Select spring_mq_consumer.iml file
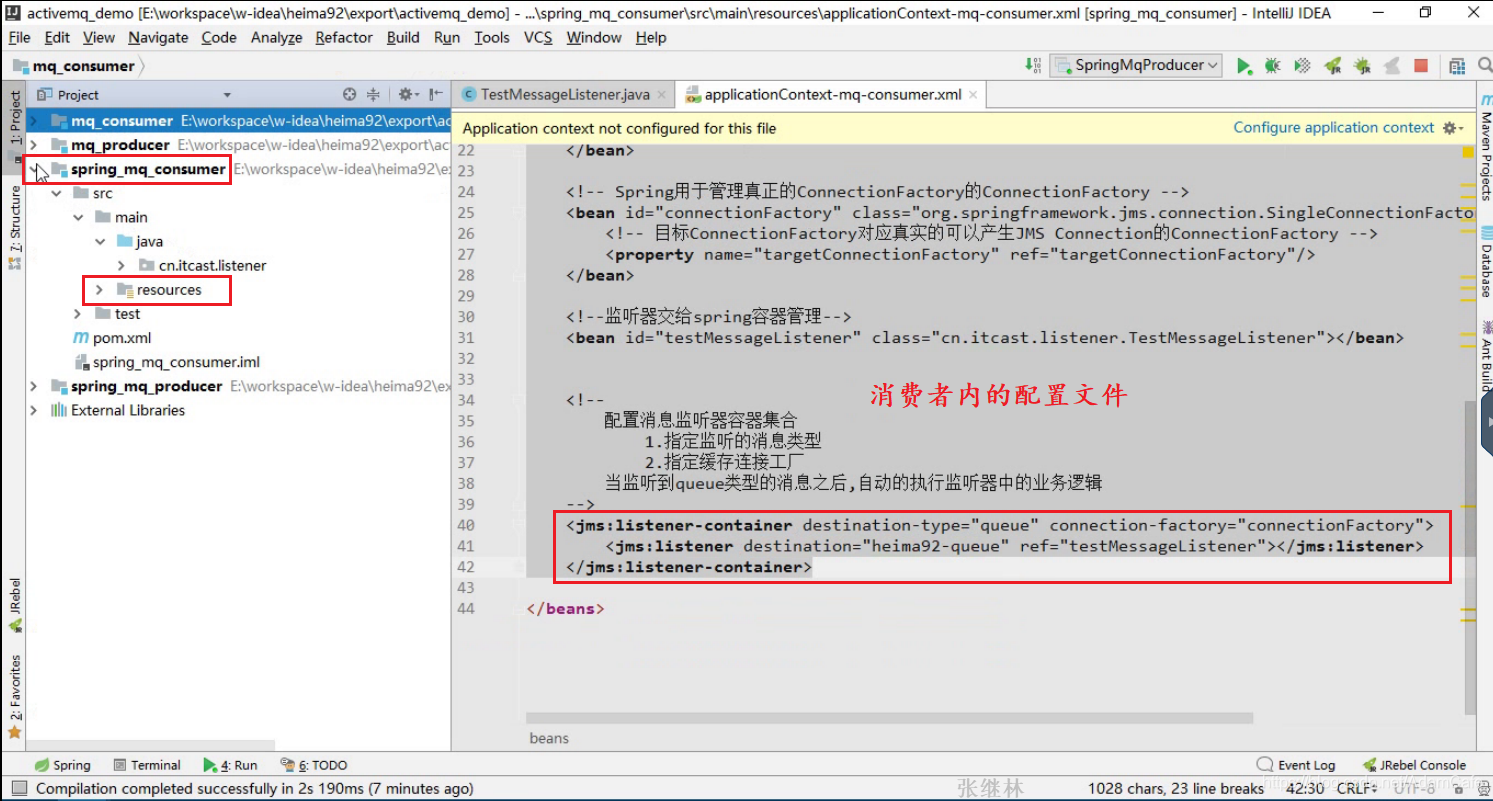The width and height of the screenshot is (1493, 801). click(x=176, y=362)
